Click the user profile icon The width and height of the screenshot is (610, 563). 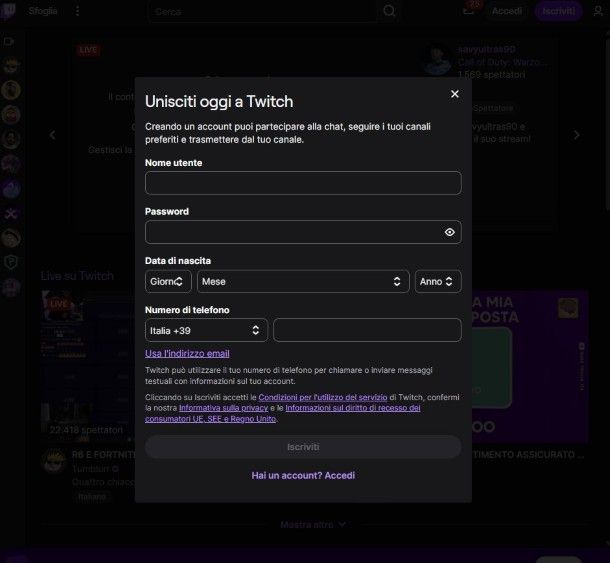click(x=598, y=11)
